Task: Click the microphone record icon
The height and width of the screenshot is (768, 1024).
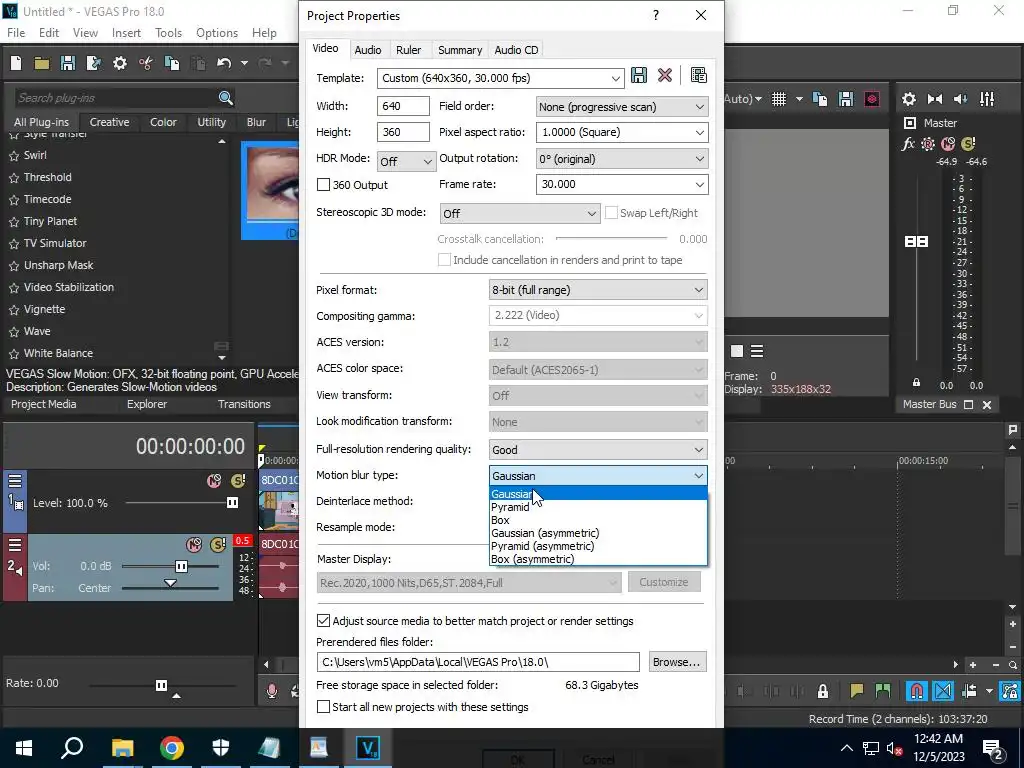Action: [272, 691]
